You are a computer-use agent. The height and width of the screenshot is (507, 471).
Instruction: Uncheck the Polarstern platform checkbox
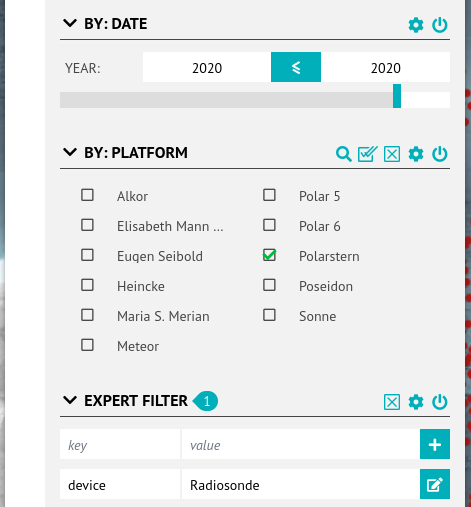tap(269, 255)
